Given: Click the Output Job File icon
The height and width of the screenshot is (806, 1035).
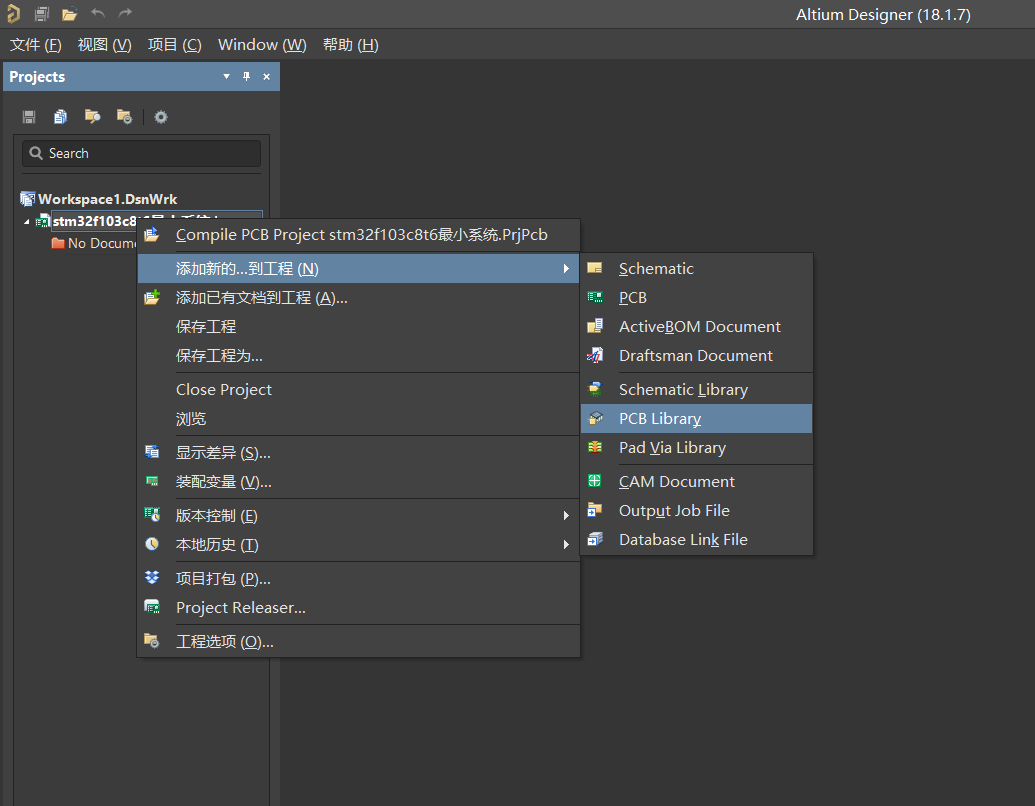Looking at the screenshot, I should click(x=595, y=510).
